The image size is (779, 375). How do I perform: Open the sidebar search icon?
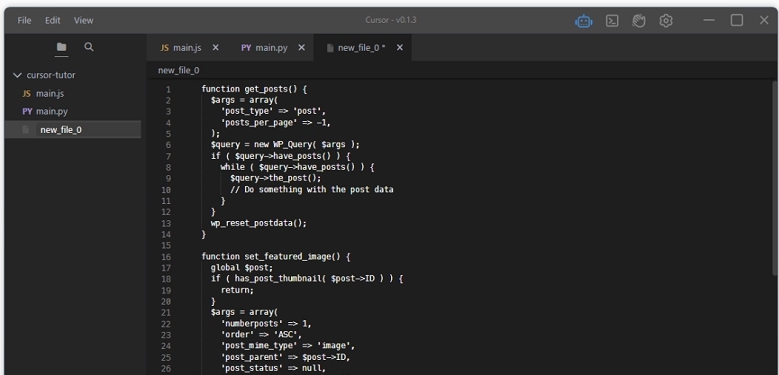(x=89, y=47)
